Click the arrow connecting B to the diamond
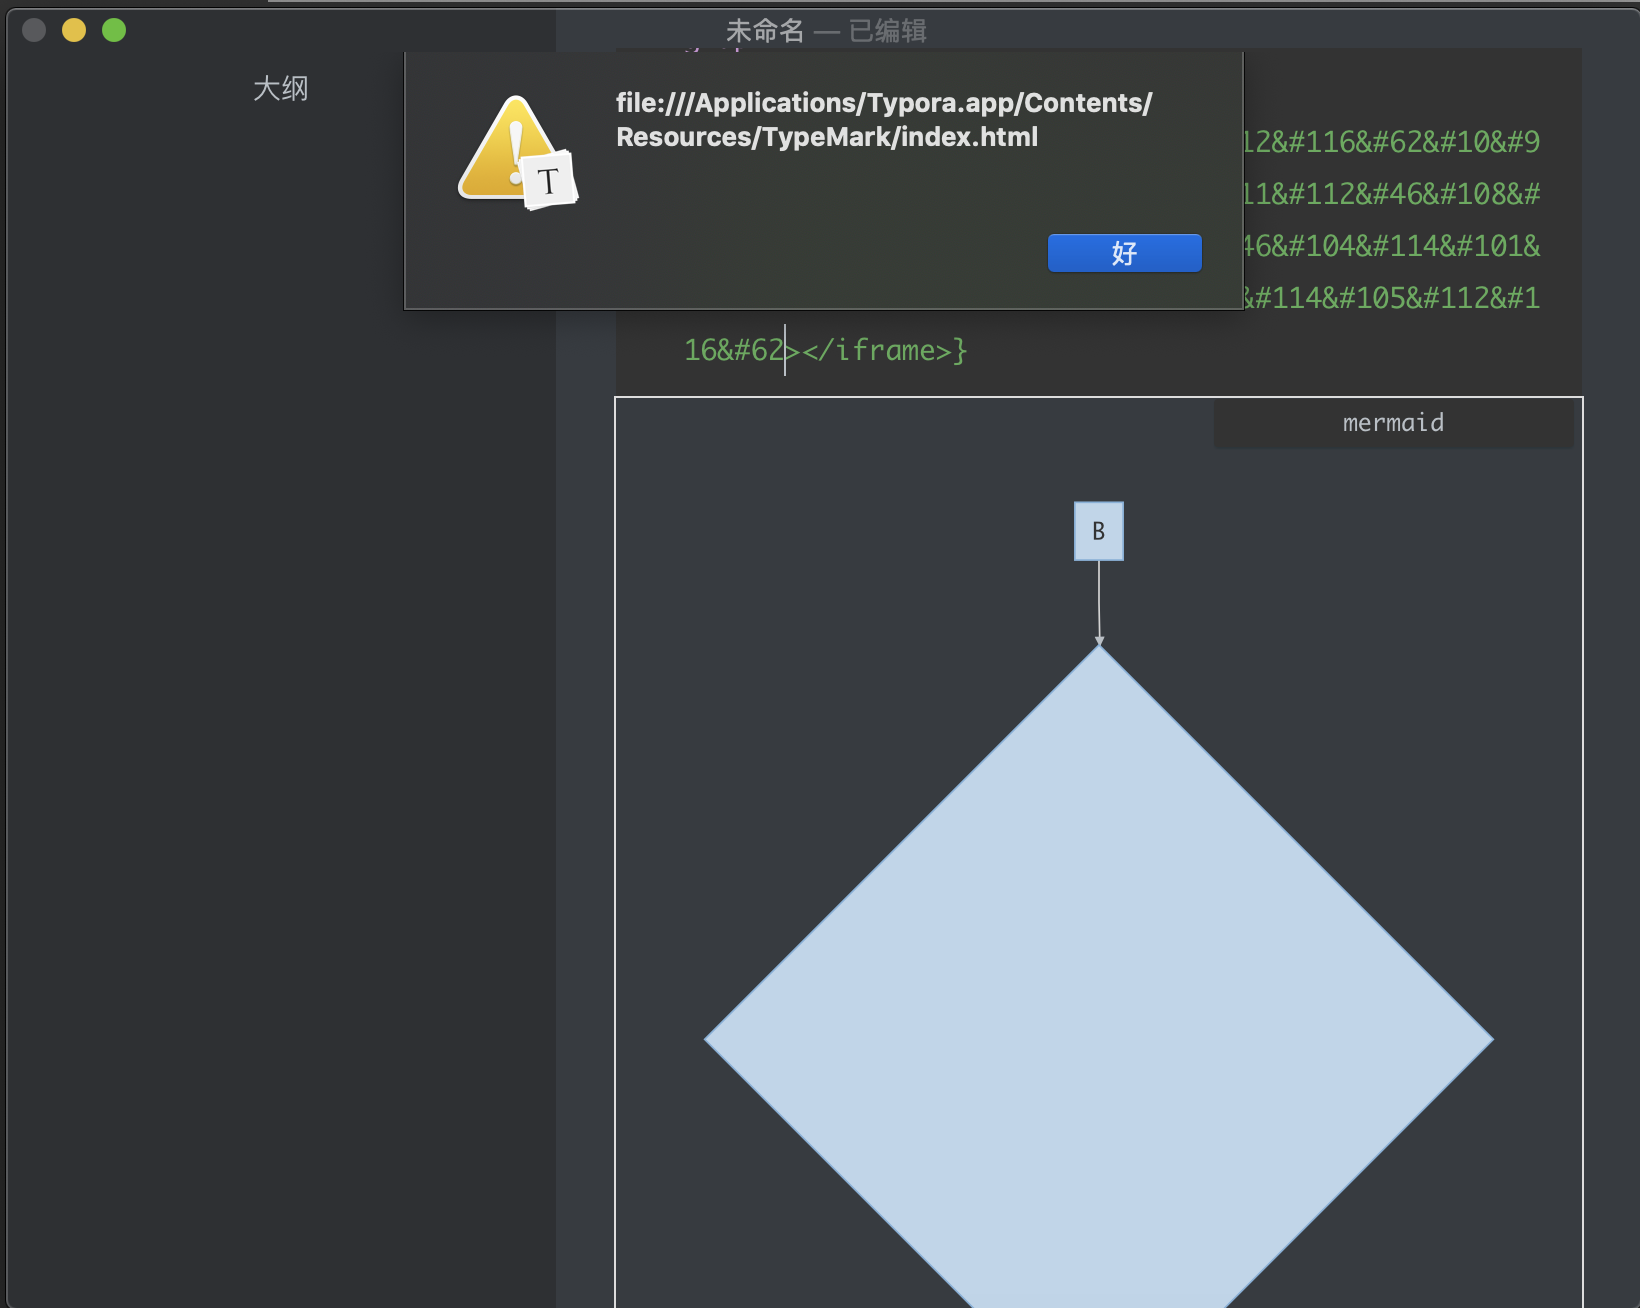This screenshot has width=1640, height=1308. [x=1099, y=600]
